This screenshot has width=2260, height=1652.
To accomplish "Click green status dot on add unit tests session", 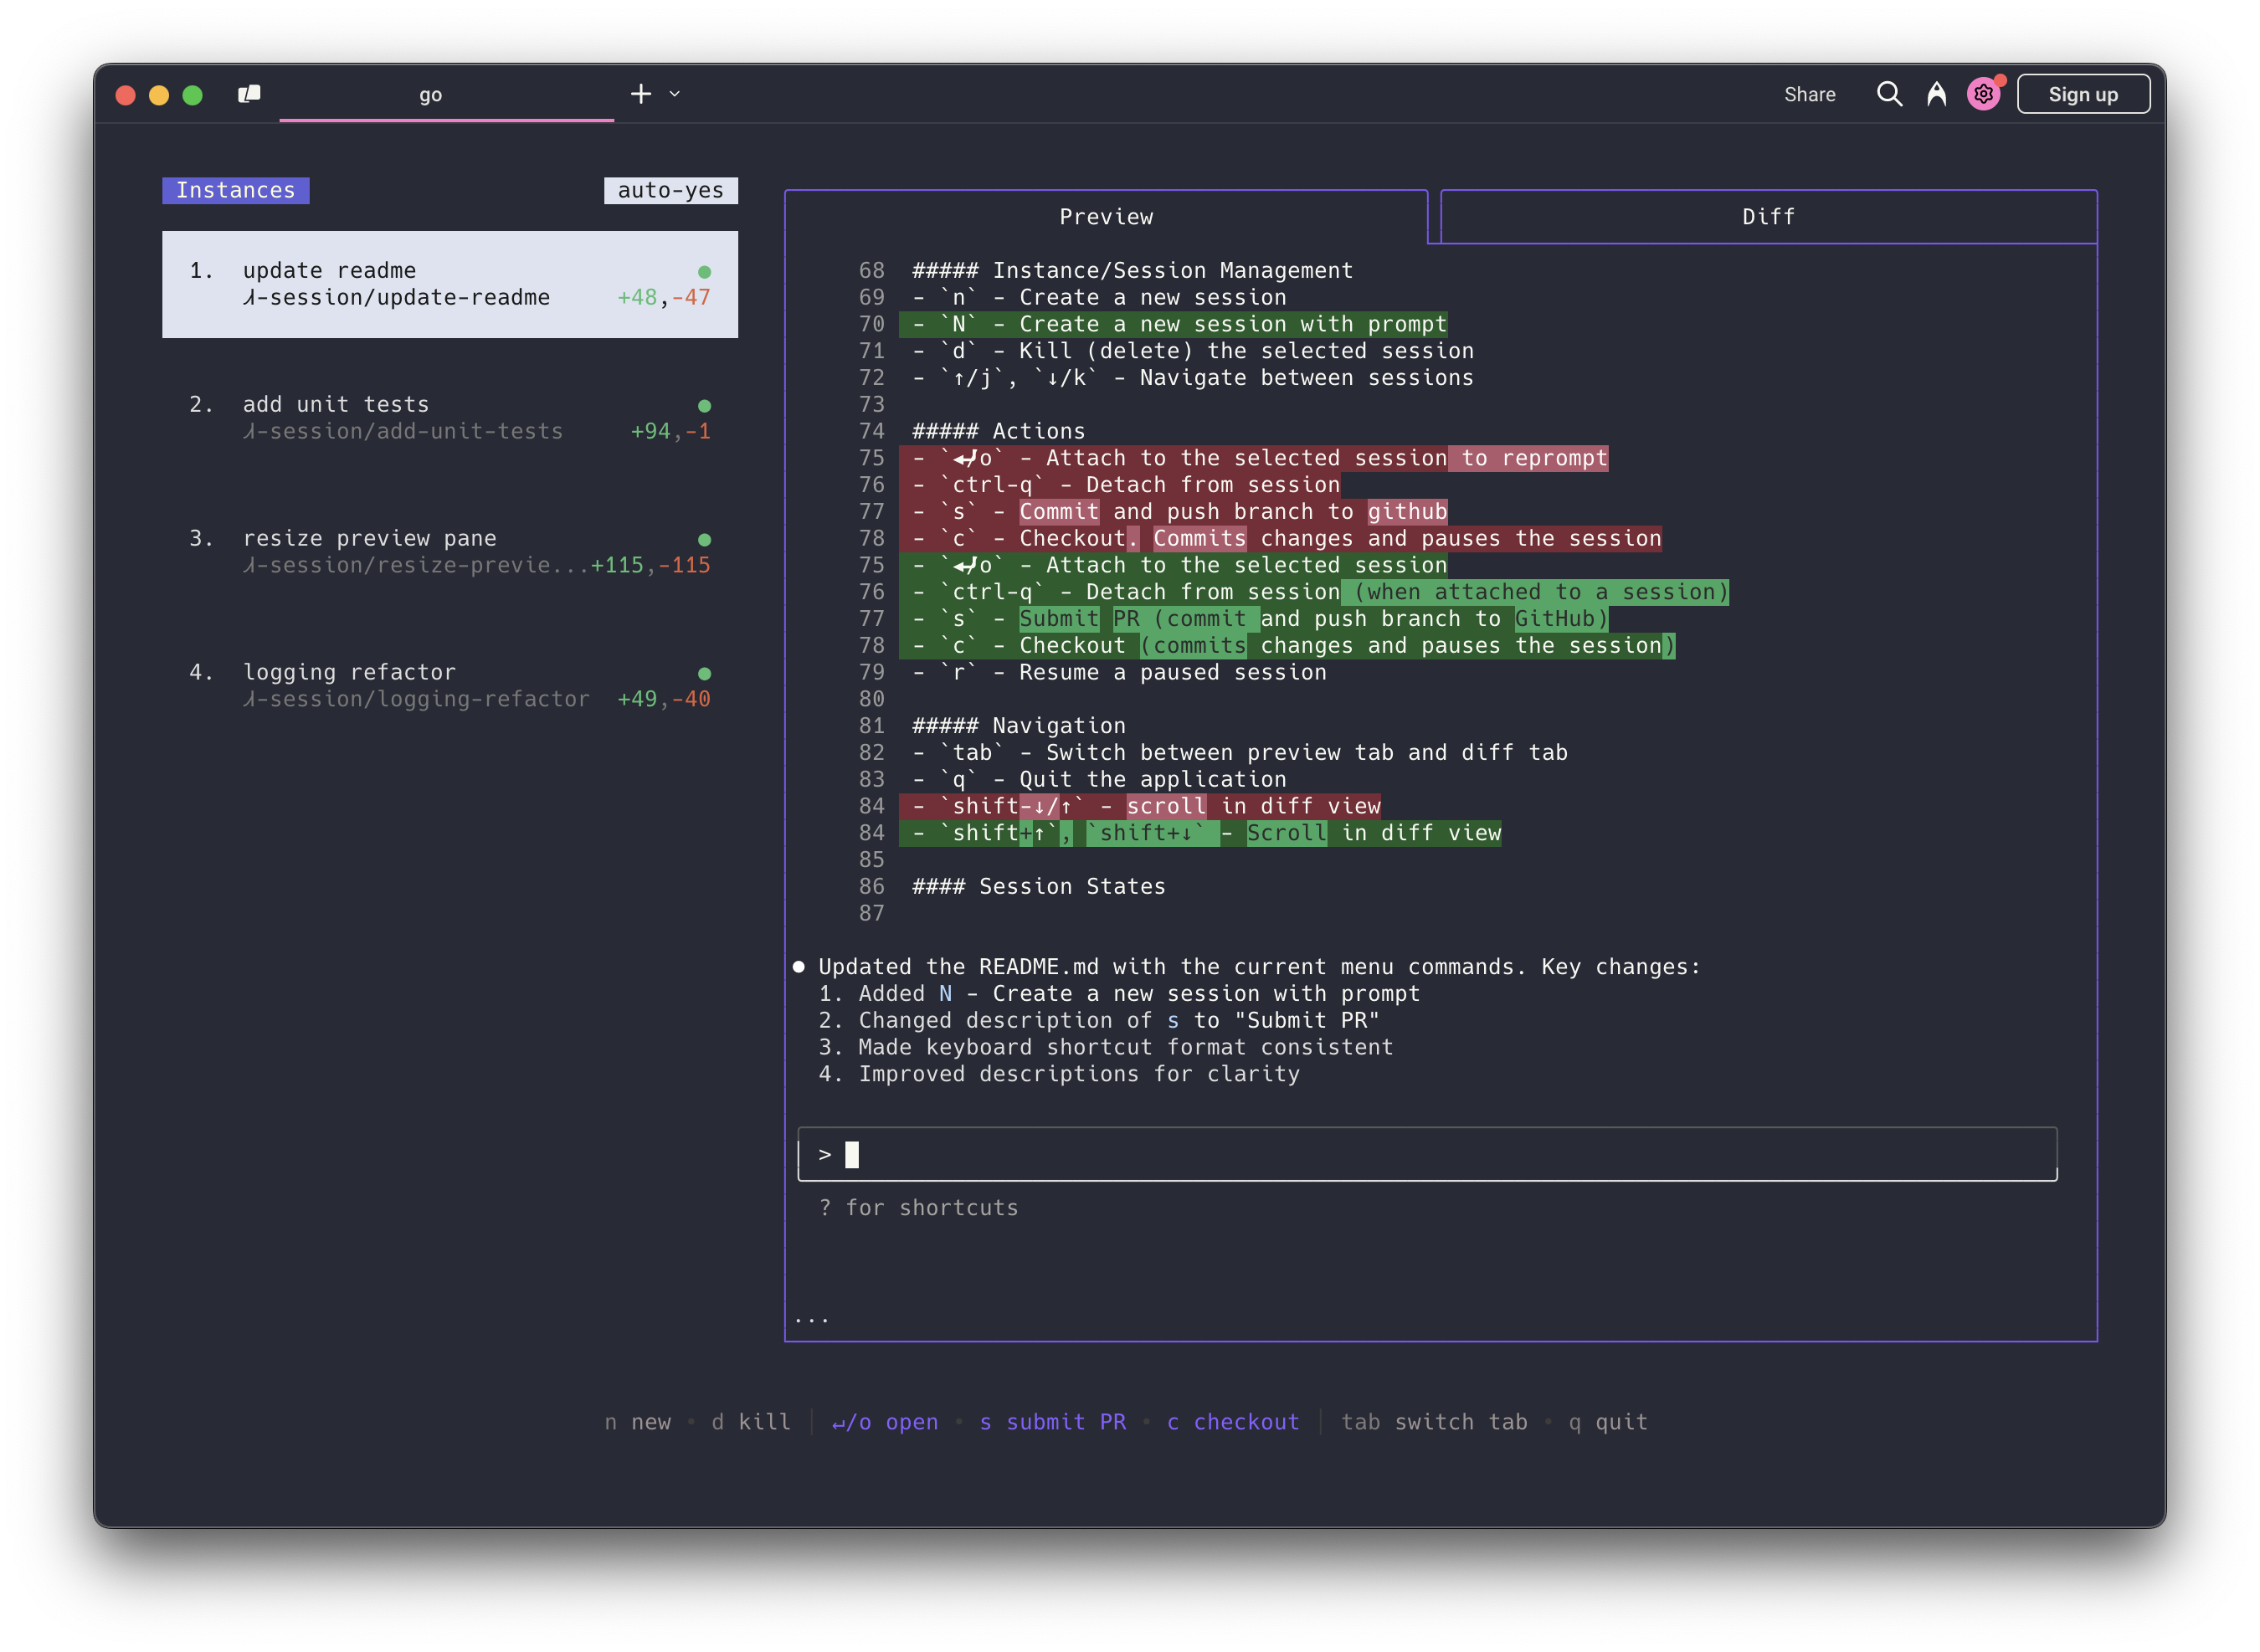I will (706, 405).
